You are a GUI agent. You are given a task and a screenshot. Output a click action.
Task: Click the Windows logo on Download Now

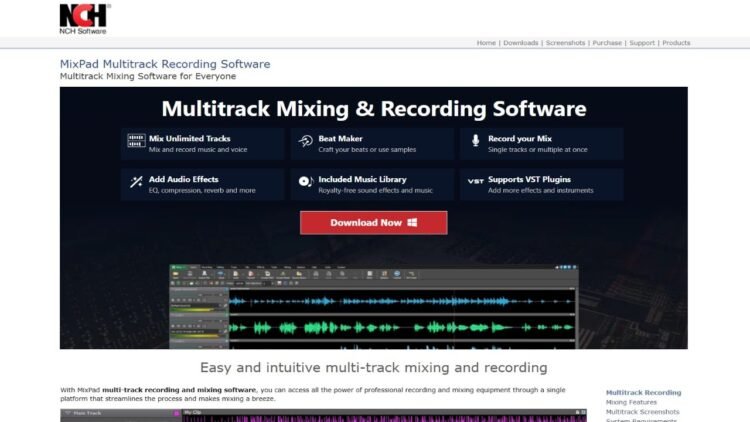click(412, 222)
